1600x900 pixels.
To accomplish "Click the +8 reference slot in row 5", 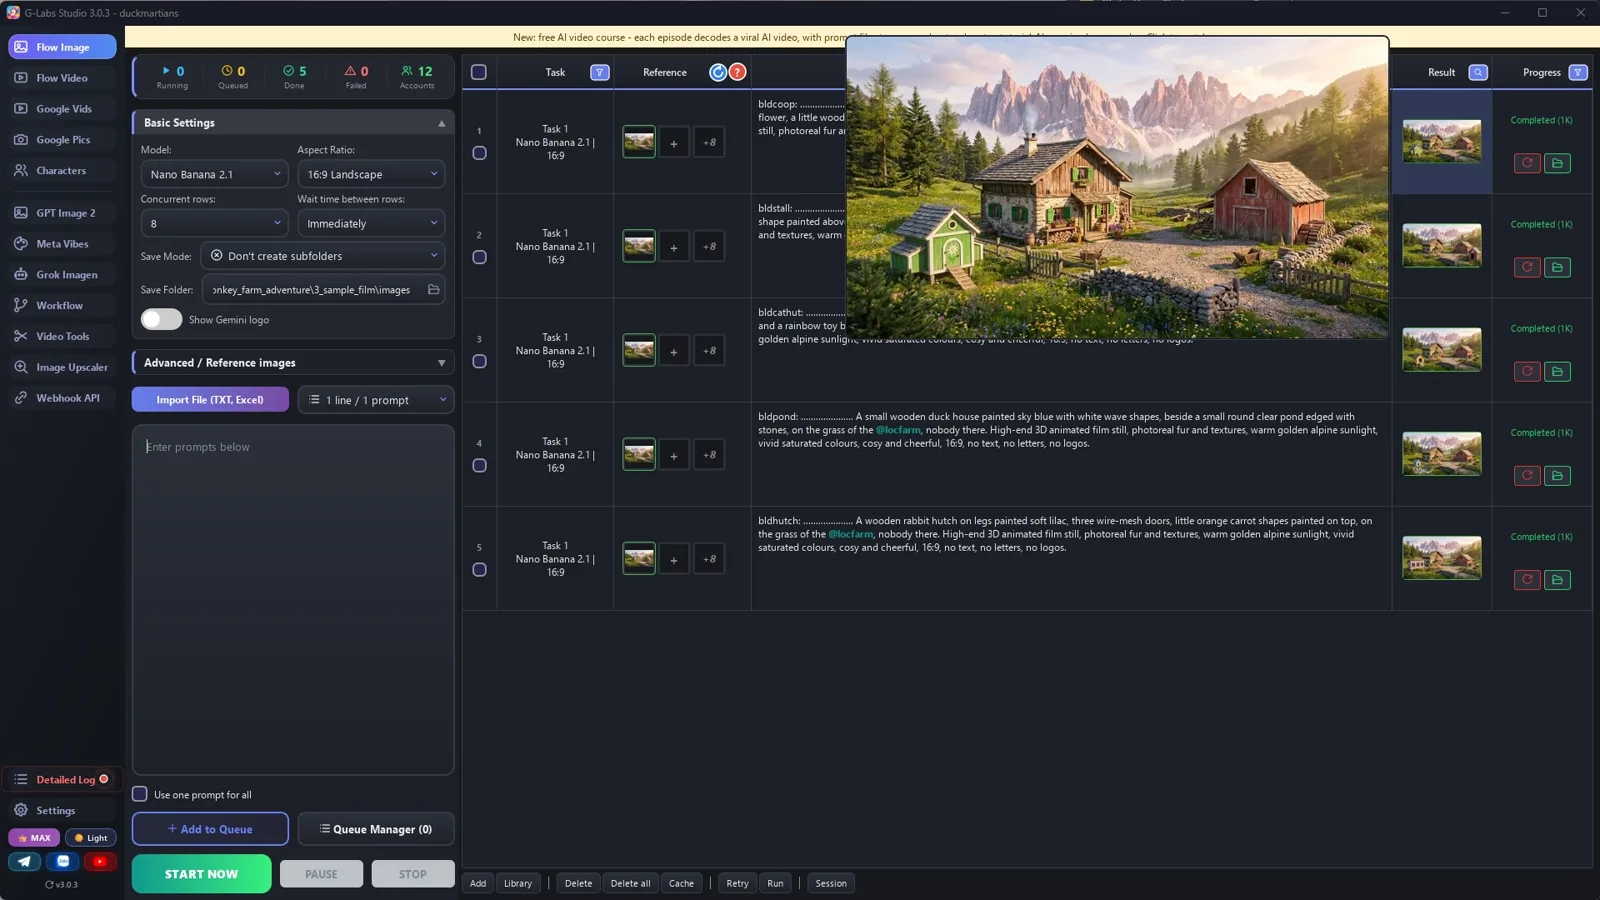I will [x=709, y=559].
